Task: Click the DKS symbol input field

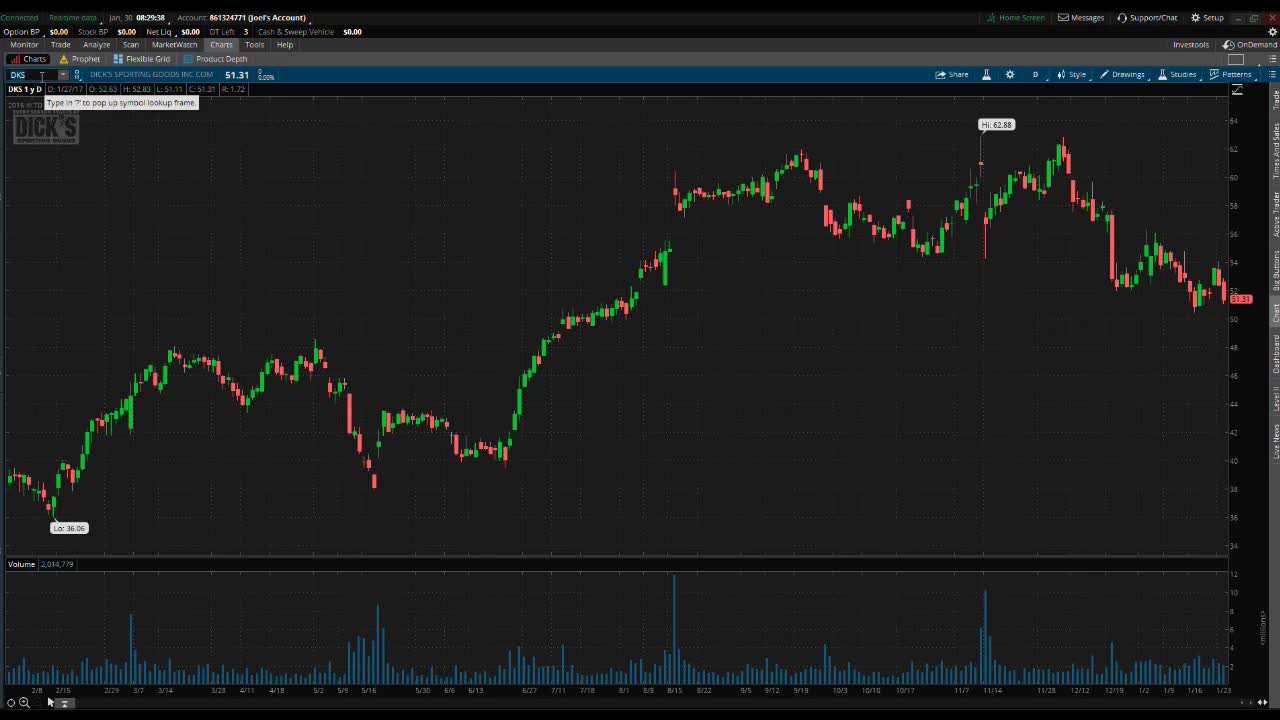Action: (x=32, y=75)
